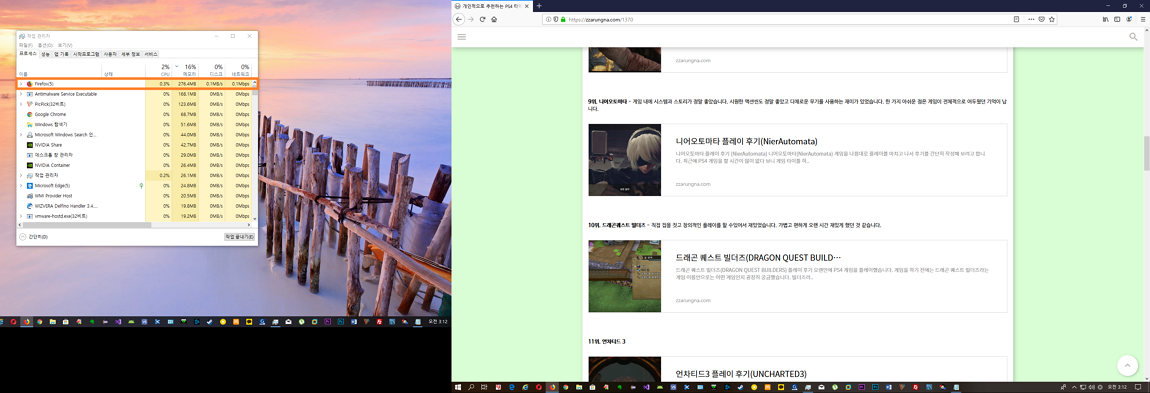The height and width of the screenshot is (393, 1150).
Task: Click the Firefox page vertical scrollbar thumb
Action: point(1146,153)
